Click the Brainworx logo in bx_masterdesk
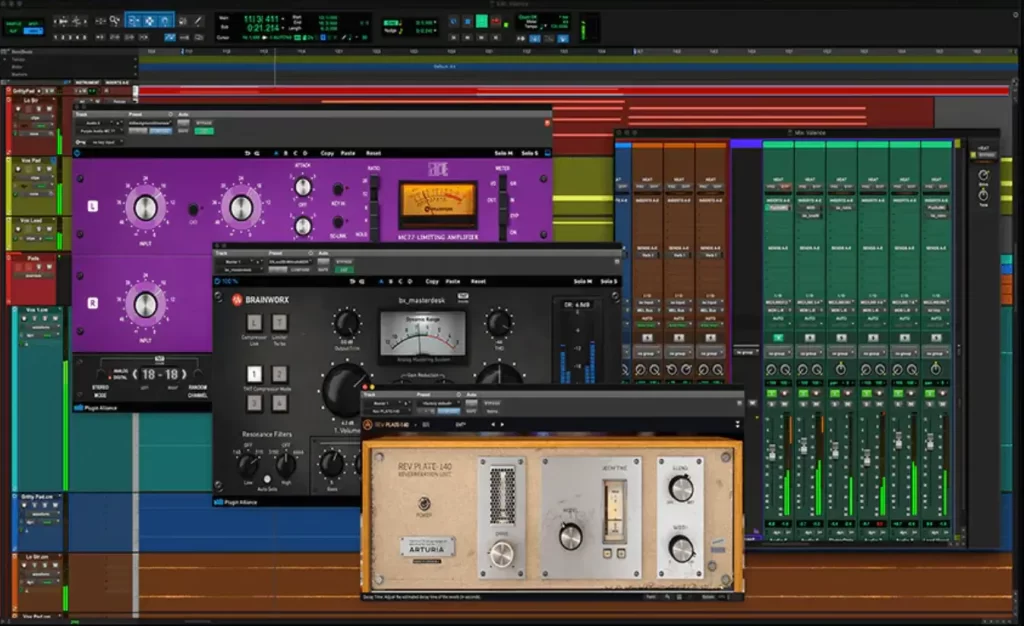This screenshot has width=1024, height=626. 261,300
